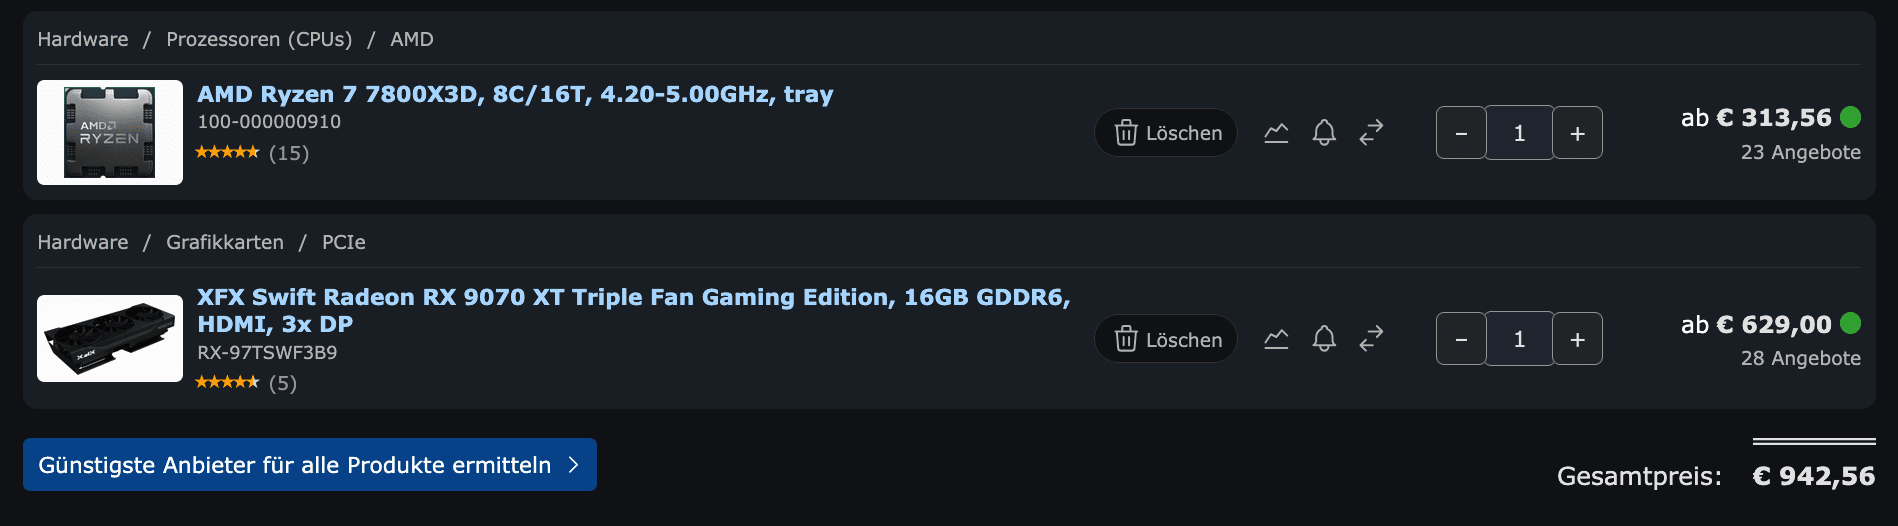Open XFX Swift Radeon RX 9070 XT product link
Screen dimensions: 1898x526
tap(633, 298)
